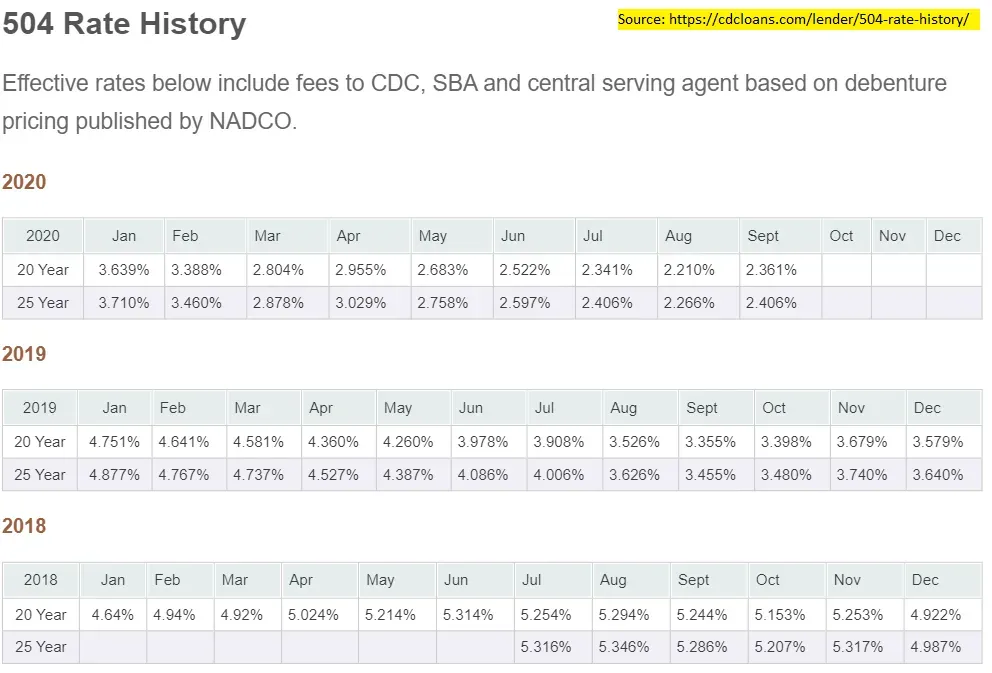992x673 pixels.
Task: Click the 5.024% April 2018 rate
Action: (313, 615)
